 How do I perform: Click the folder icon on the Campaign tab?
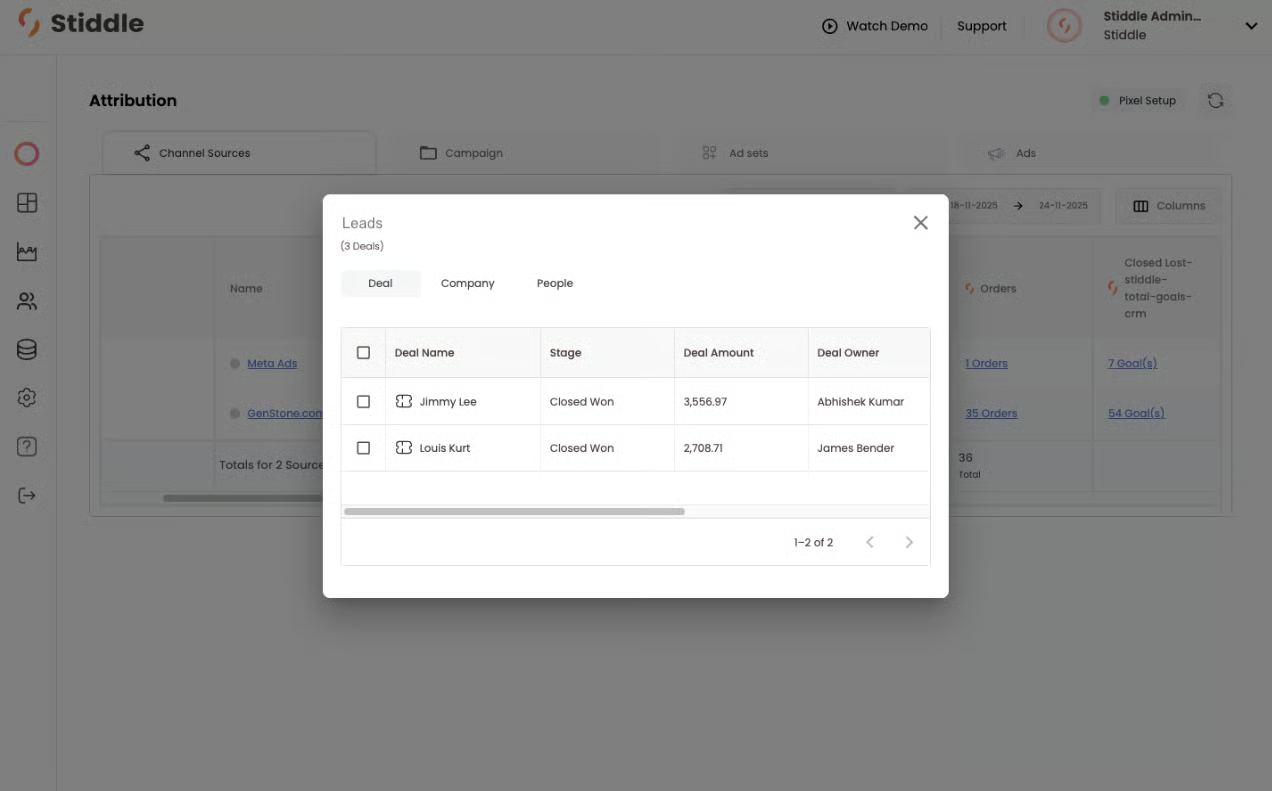click(428, 153)
